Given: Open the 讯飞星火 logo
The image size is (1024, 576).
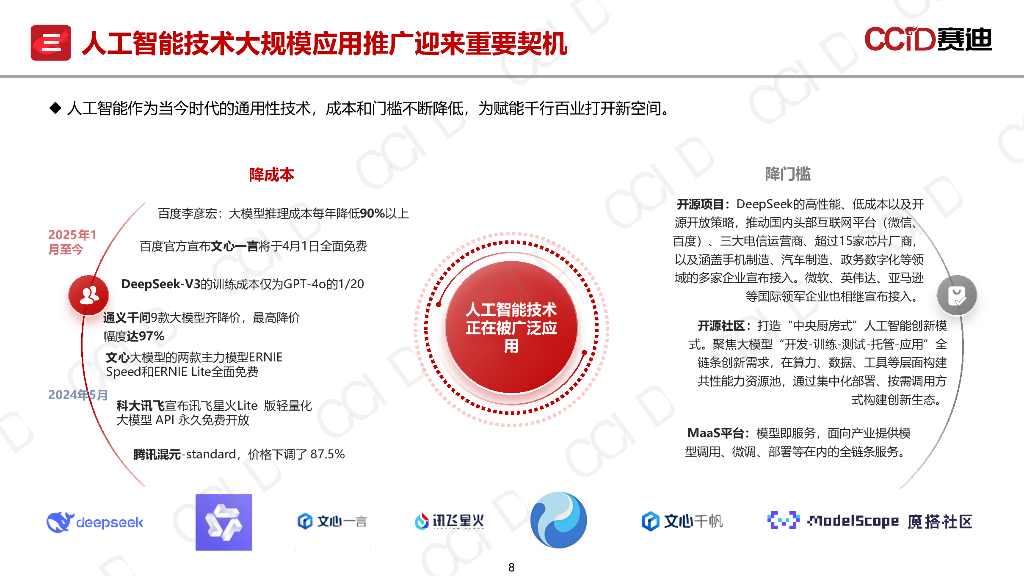Looking at the screenshot, I should (x=449, y=521).
